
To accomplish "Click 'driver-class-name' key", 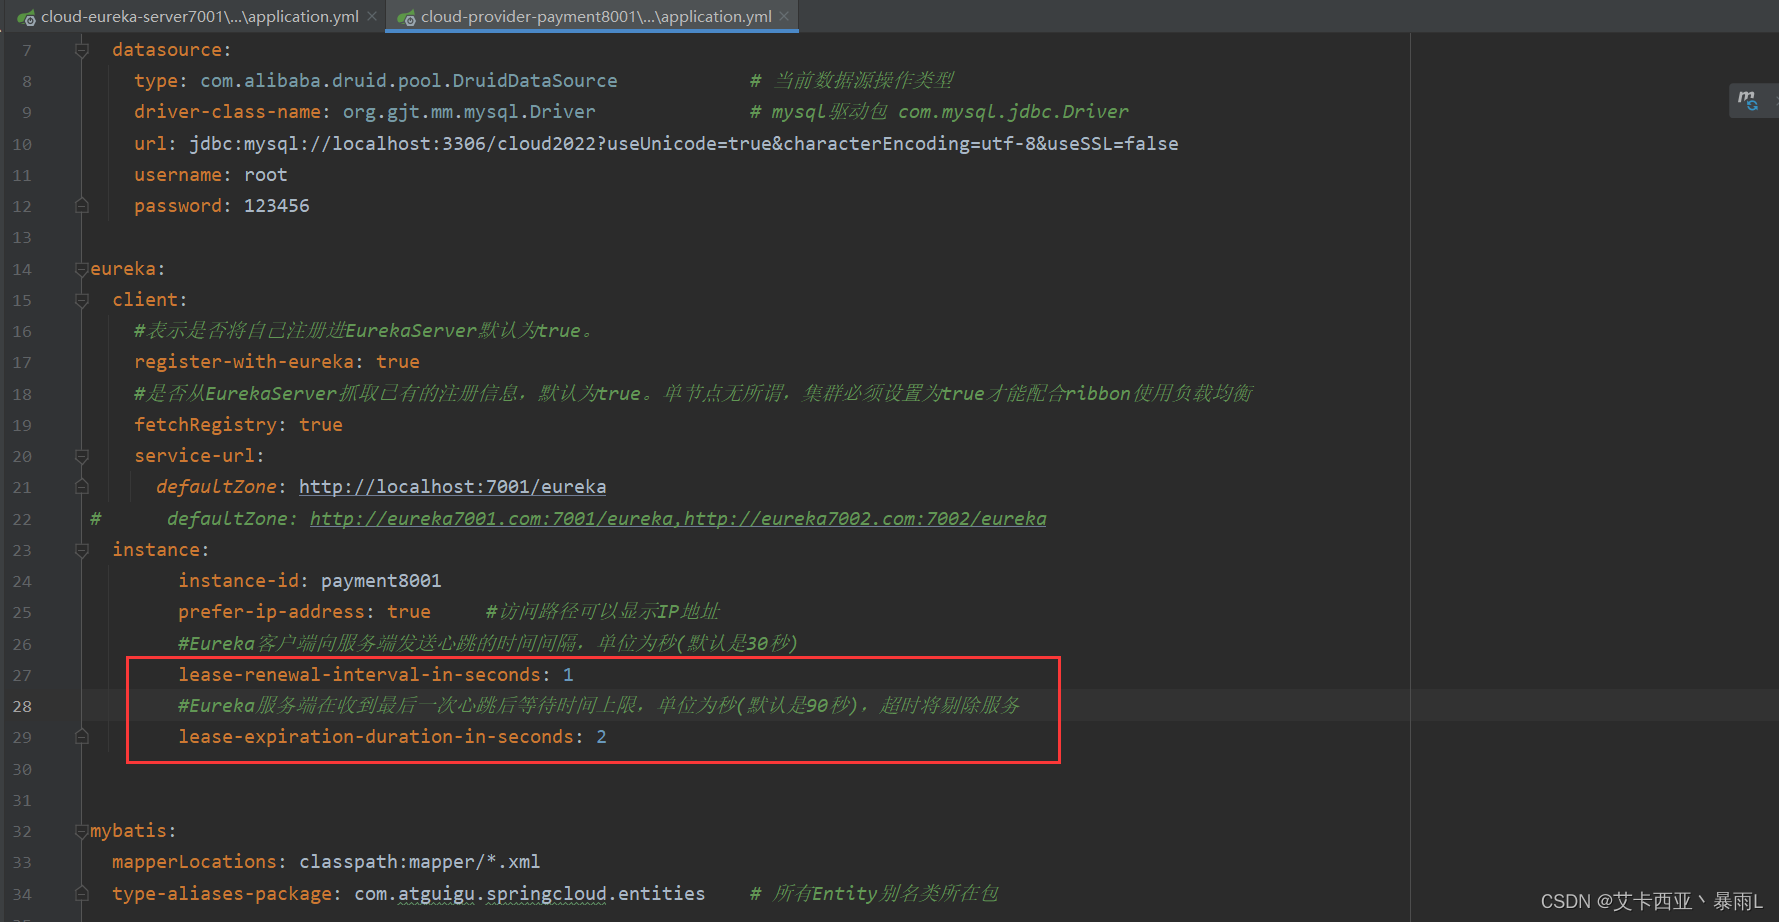I will point(227,112).
